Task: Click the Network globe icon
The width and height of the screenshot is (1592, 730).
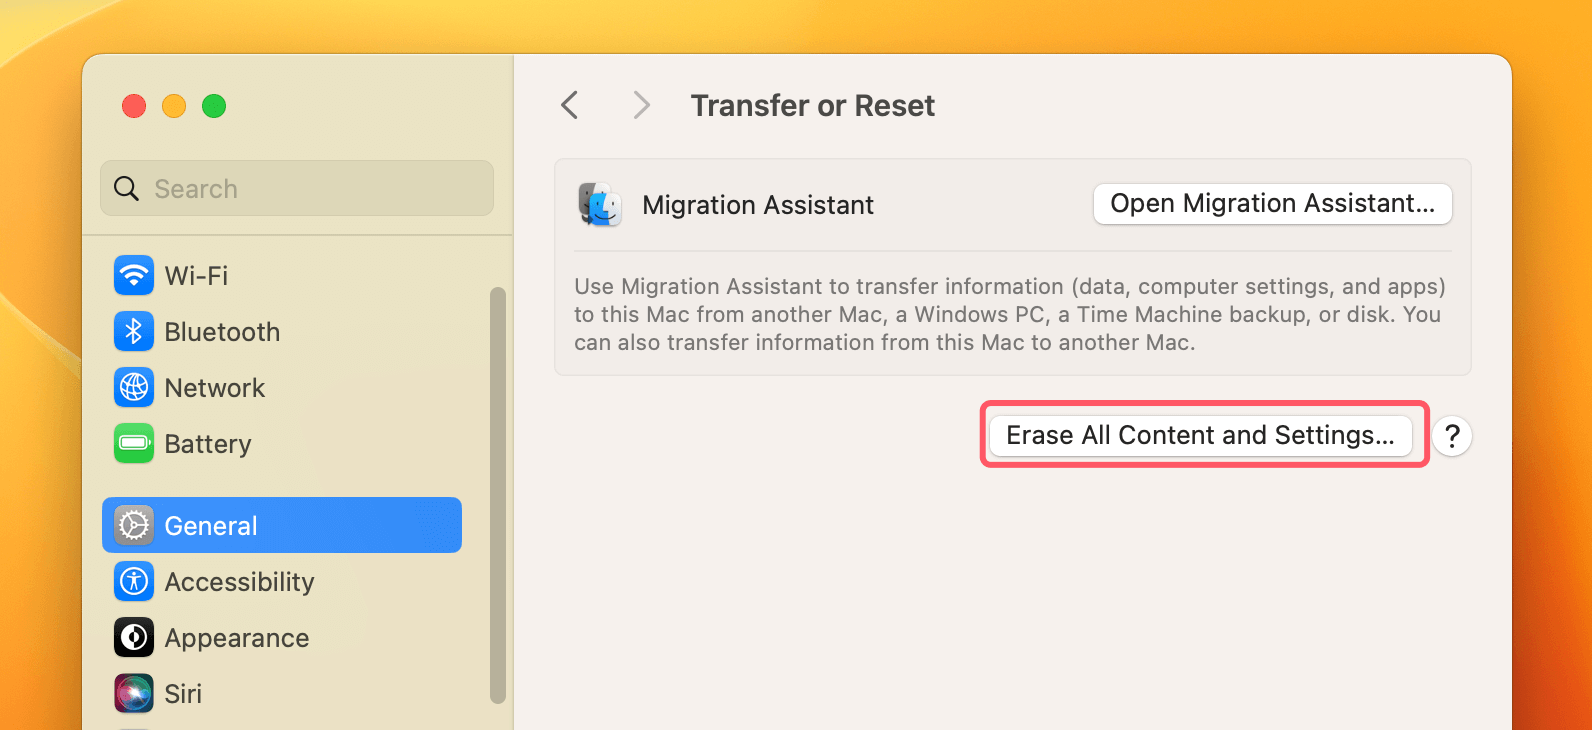Action: [x=134, y=387]
